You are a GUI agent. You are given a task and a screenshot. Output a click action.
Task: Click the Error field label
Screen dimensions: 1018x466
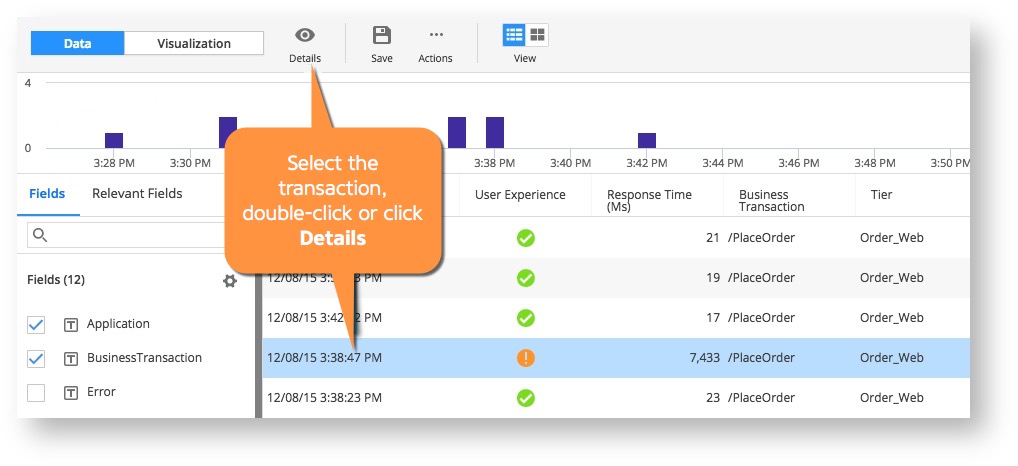tap(101, 392)
